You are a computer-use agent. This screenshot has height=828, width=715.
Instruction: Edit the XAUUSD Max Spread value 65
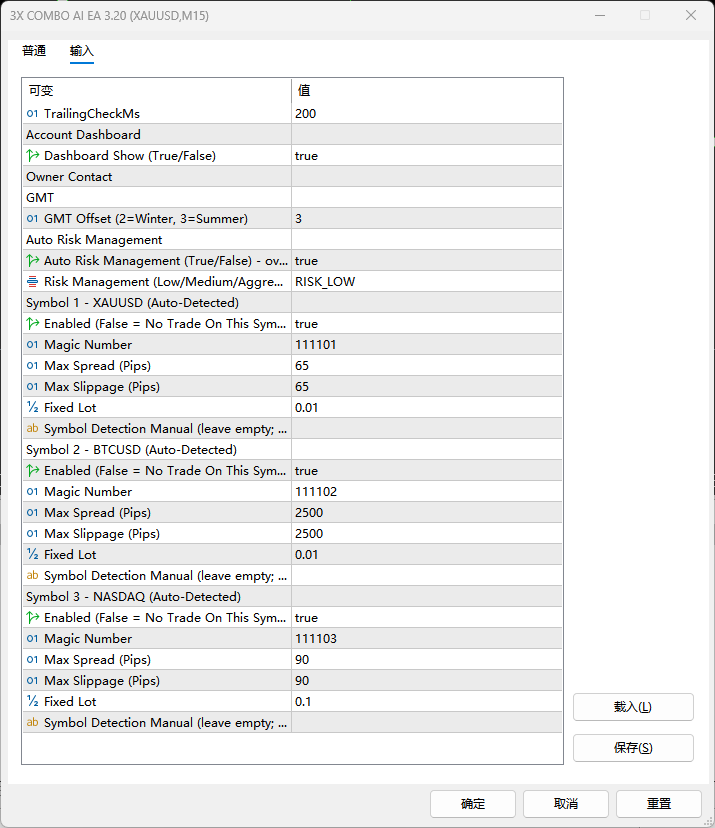click(x=427, y=365)
